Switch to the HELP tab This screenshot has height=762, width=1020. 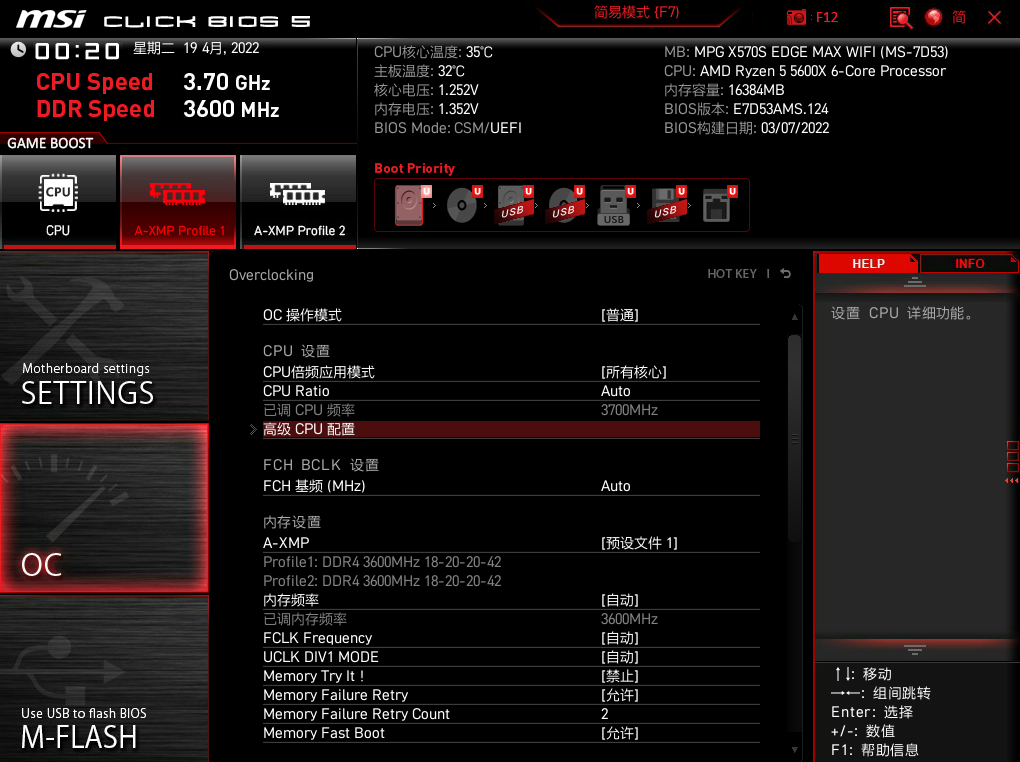point(868,264)
